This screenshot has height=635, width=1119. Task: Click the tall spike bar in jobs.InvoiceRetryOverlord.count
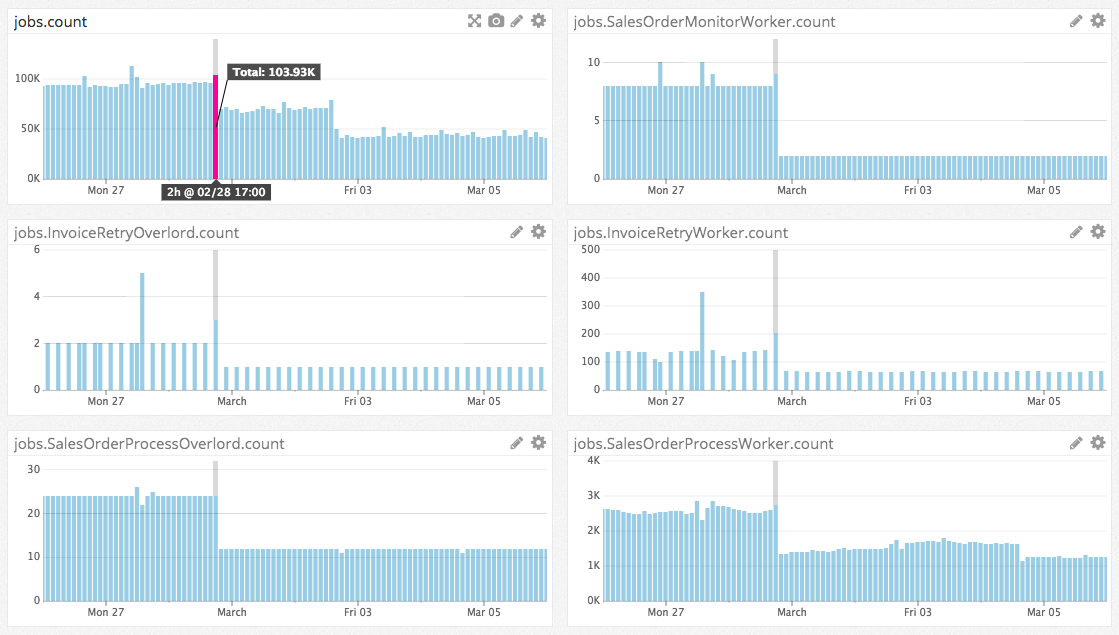point(143,331)
